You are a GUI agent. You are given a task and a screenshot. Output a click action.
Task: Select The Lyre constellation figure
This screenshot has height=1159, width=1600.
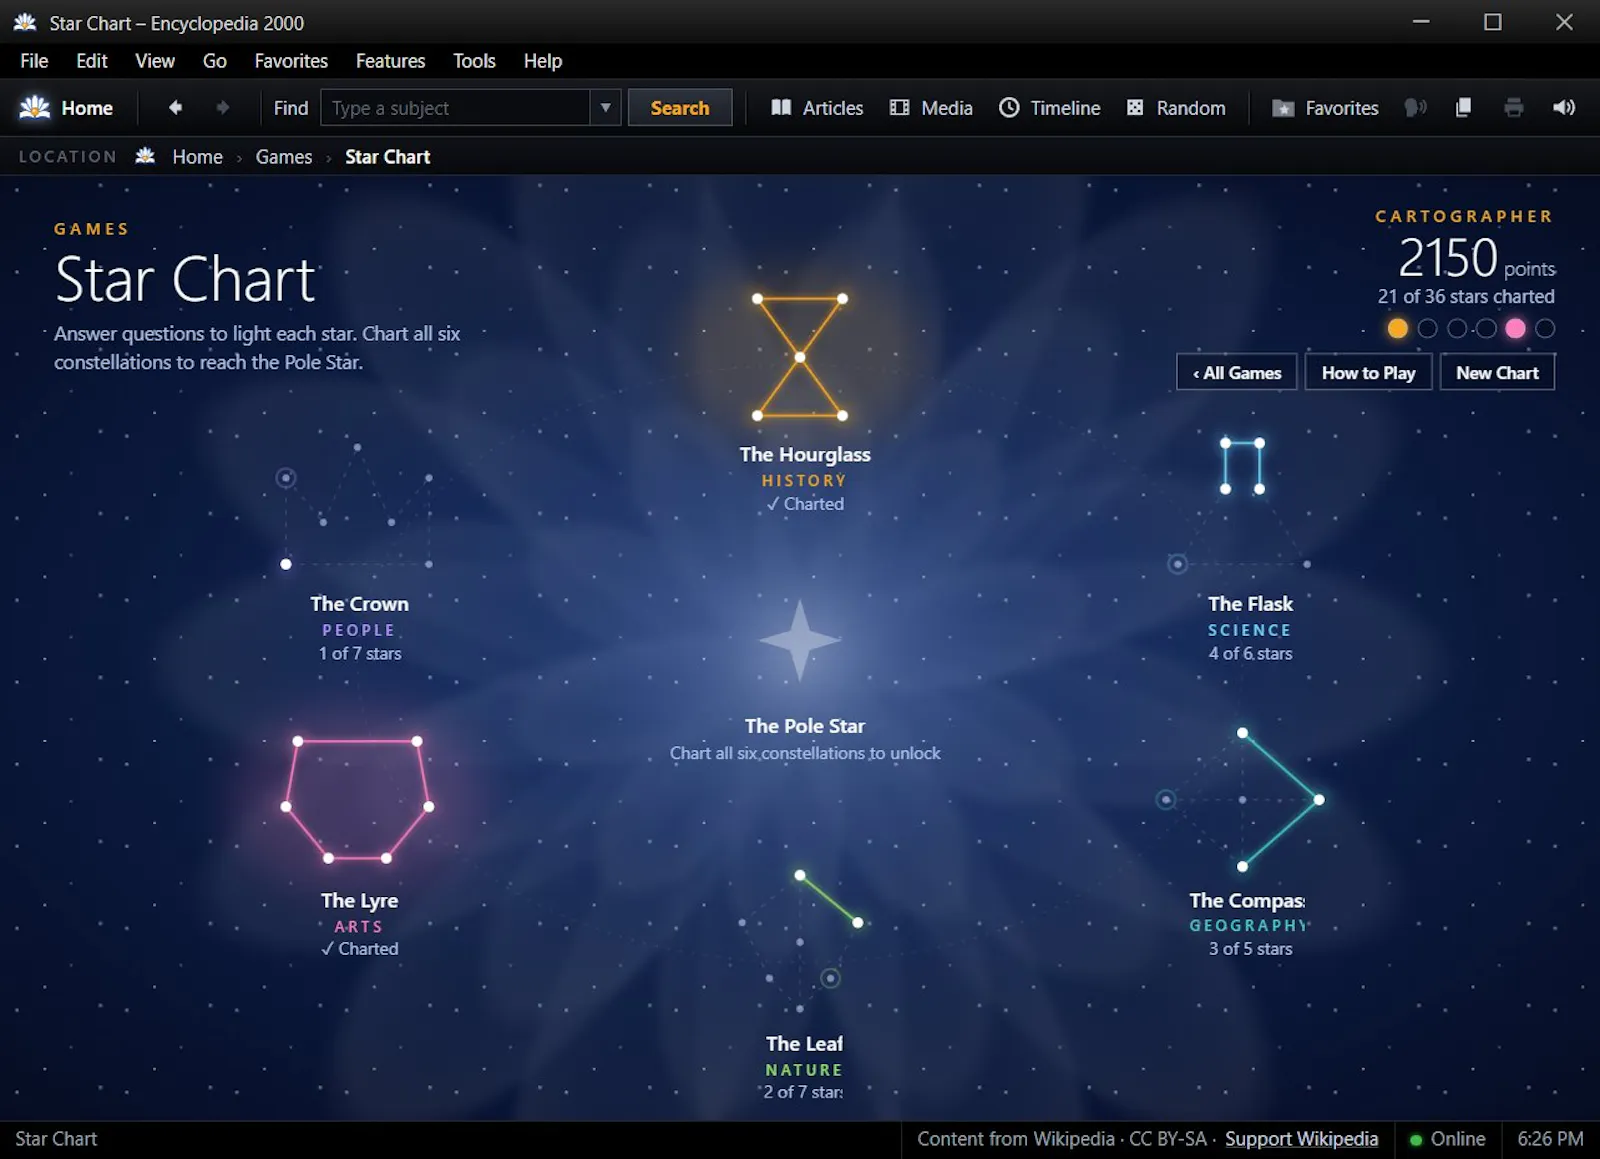(x=357, y=799)
